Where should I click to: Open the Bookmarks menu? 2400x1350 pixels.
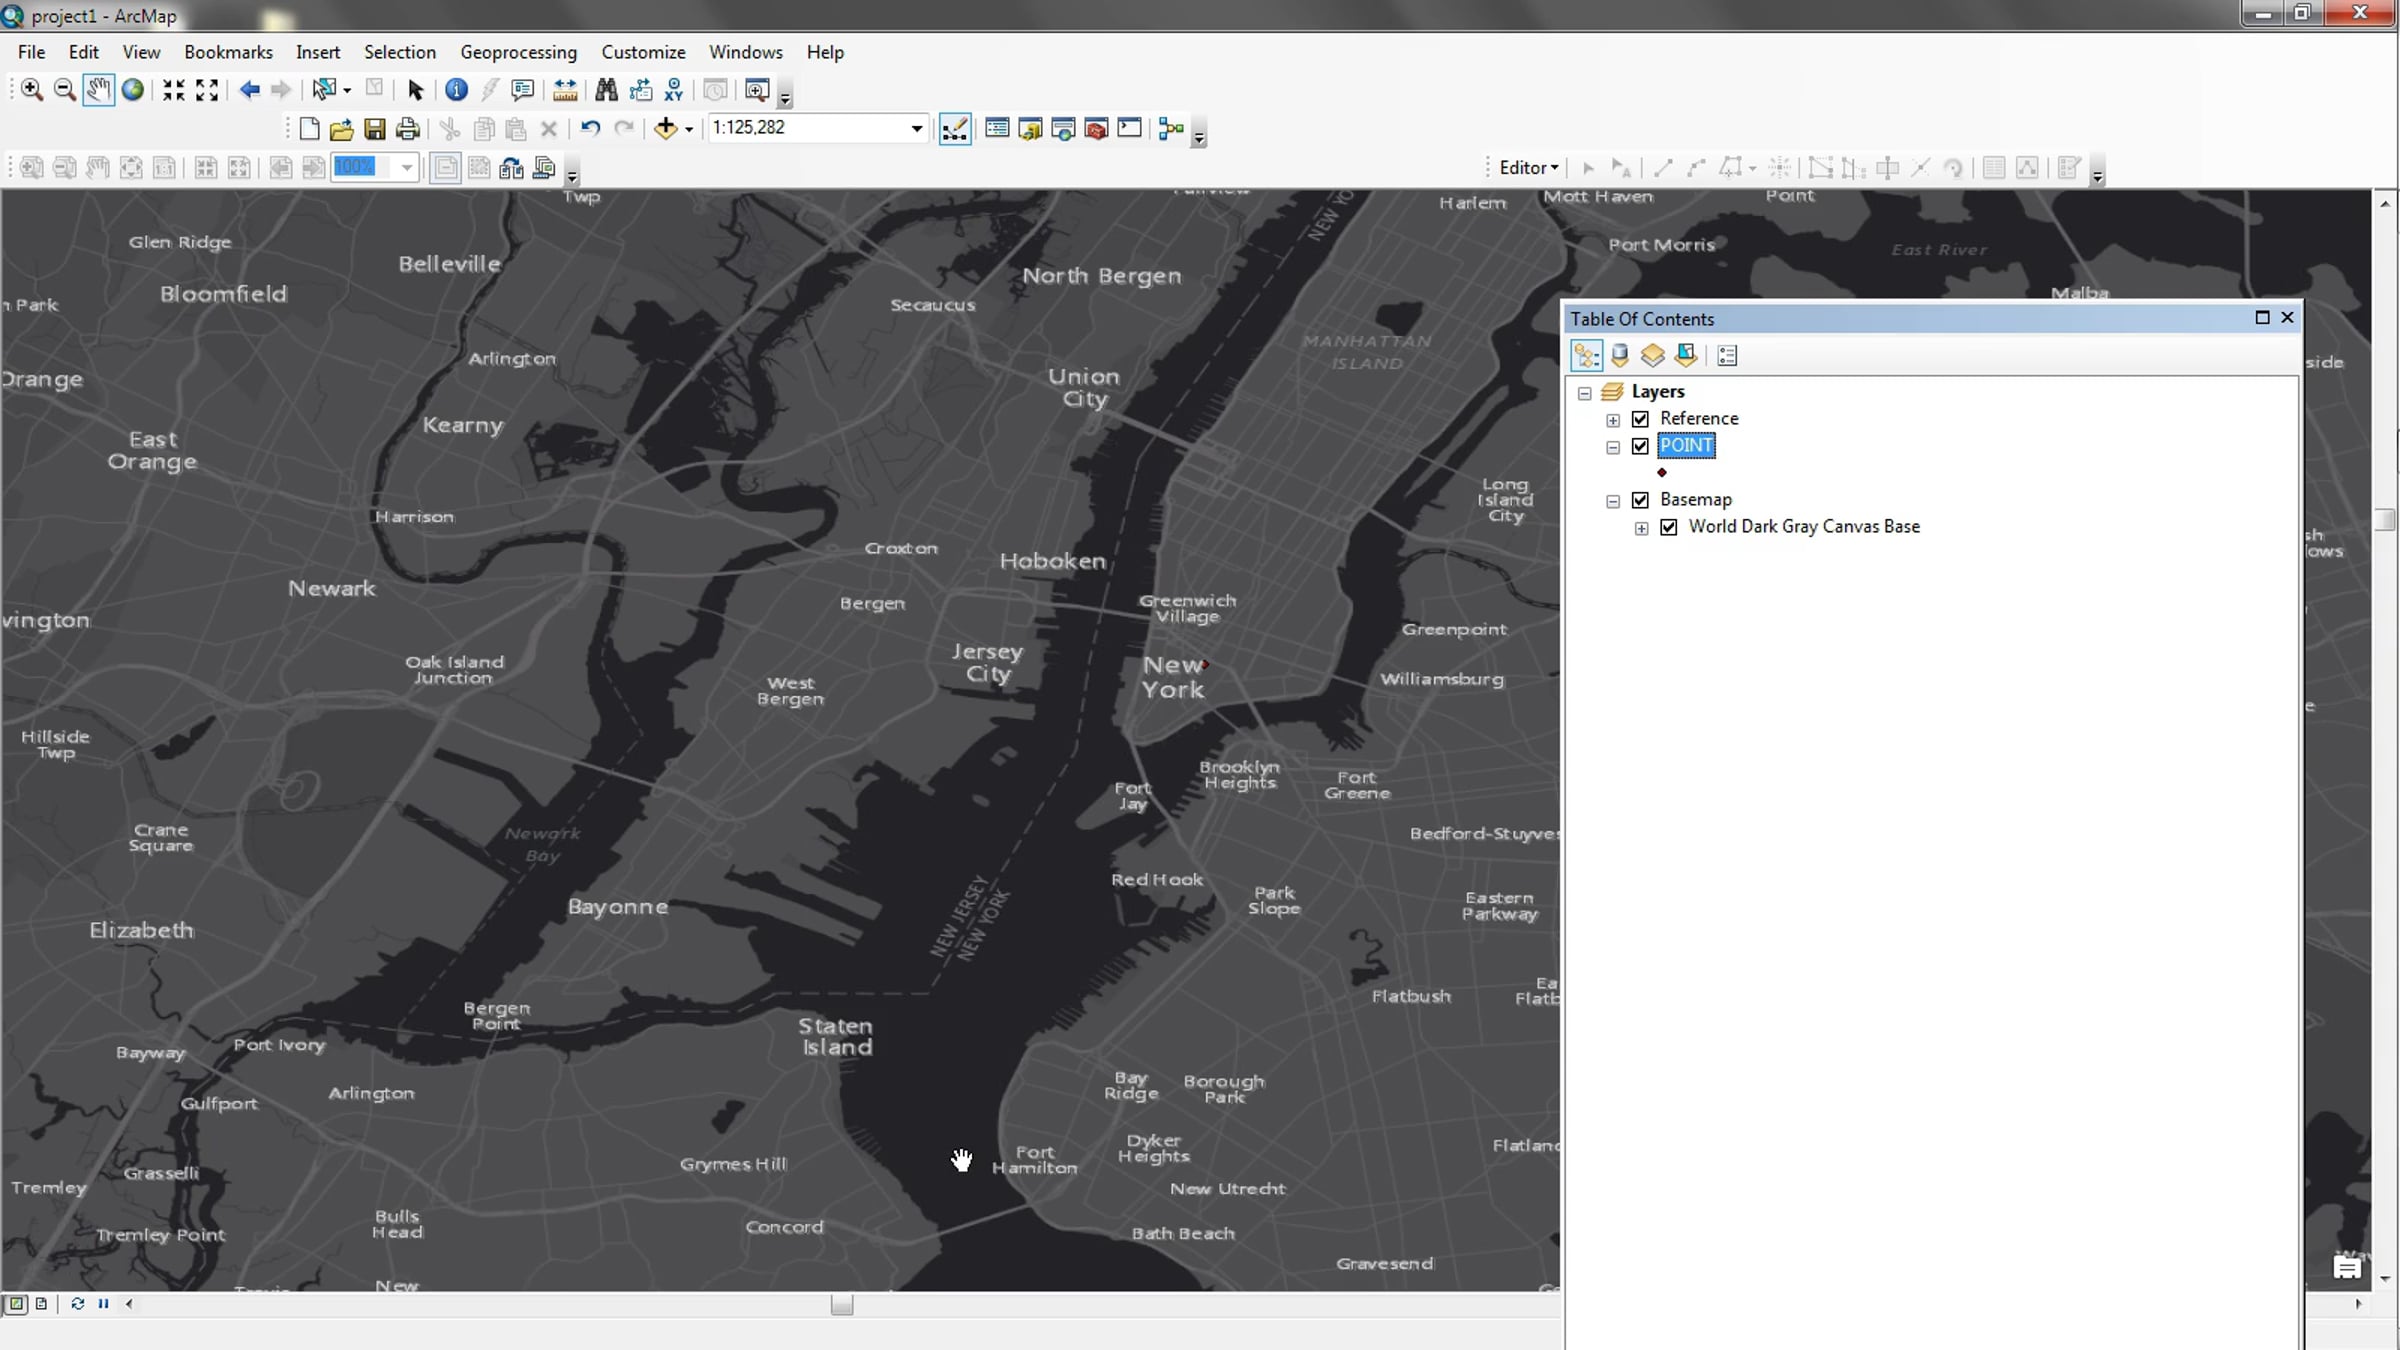[x=228, y=52]
